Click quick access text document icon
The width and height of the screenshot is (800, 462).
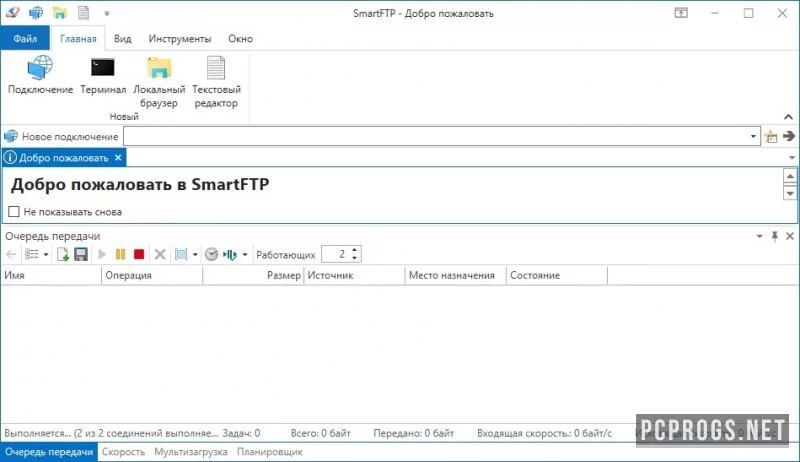pos(83,13)
